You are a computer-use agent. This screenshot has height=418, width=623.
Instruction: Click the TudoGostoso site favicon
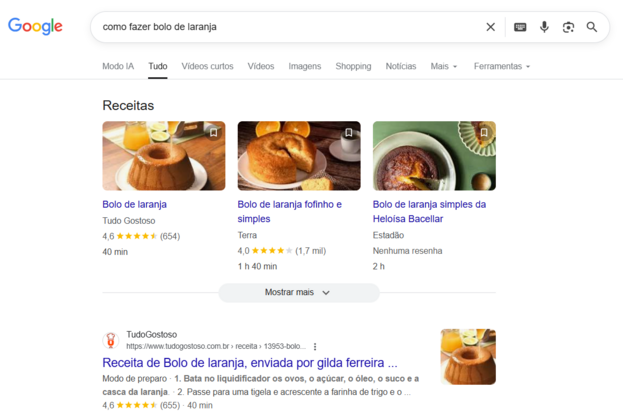pos(111,341)
